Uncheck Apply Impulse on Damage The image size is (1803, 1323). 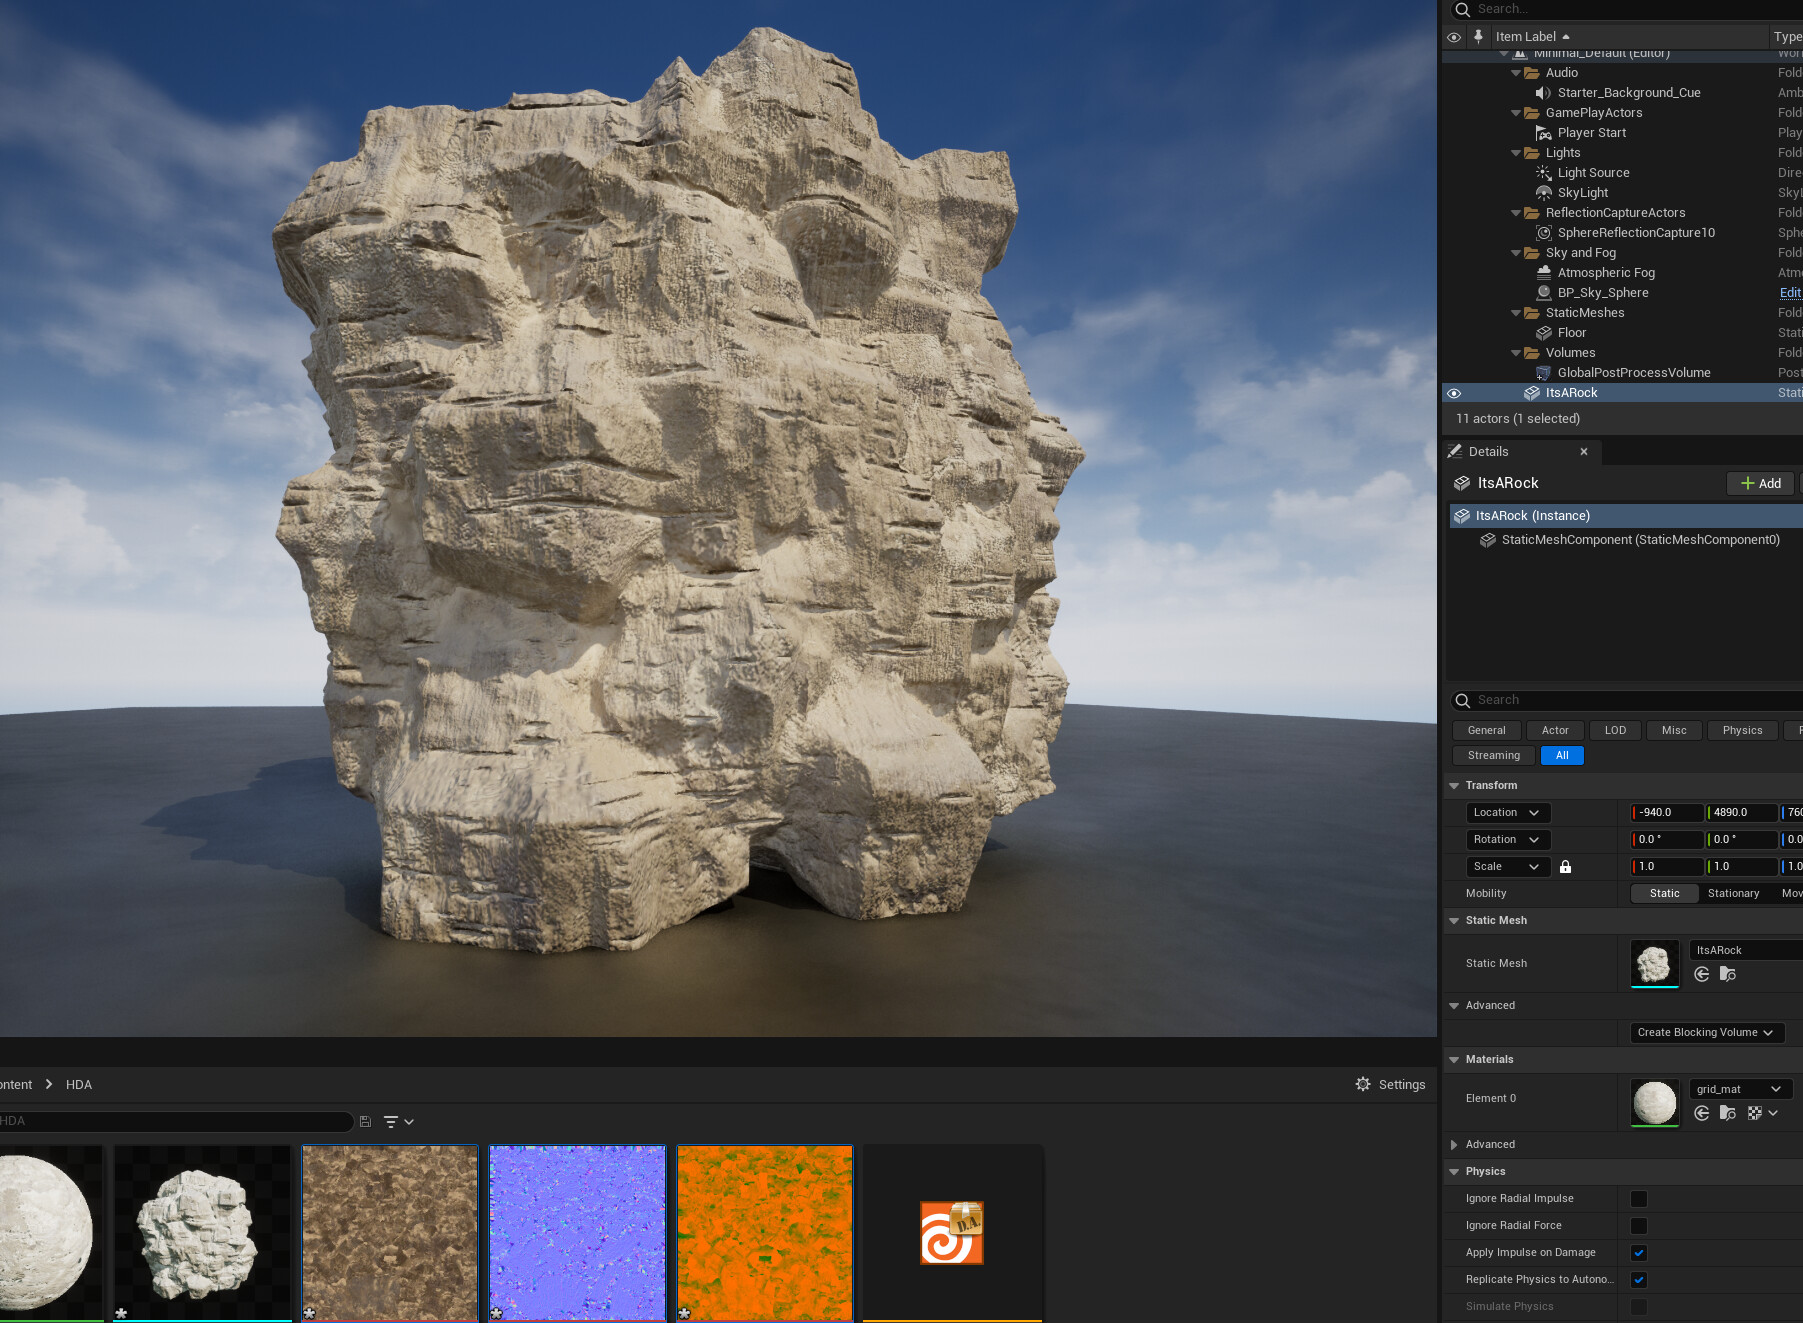click(x=1638, y=1252)
